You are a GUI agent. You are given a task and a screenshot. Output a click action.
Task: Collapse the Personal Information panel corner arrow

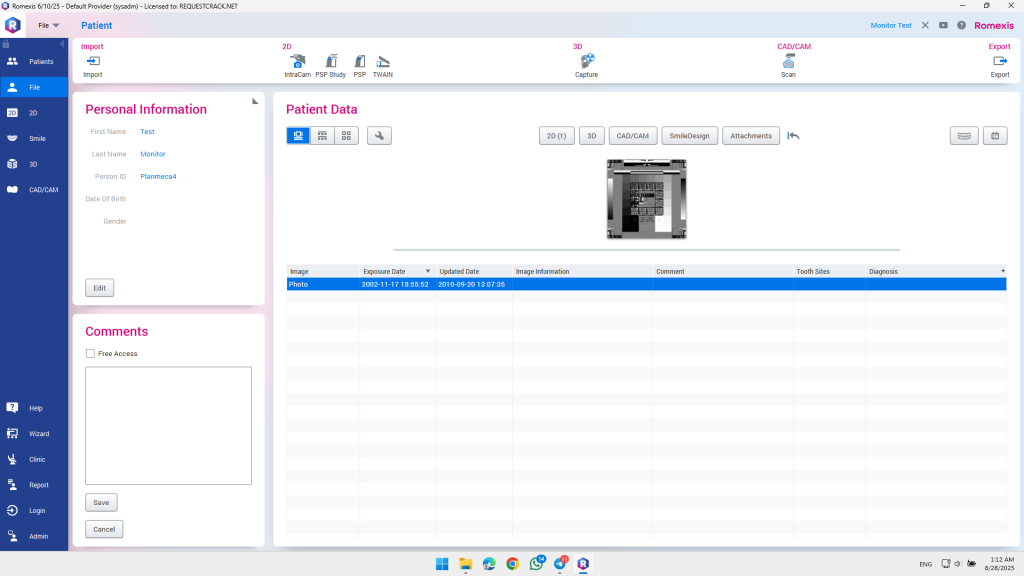(254, 102)
